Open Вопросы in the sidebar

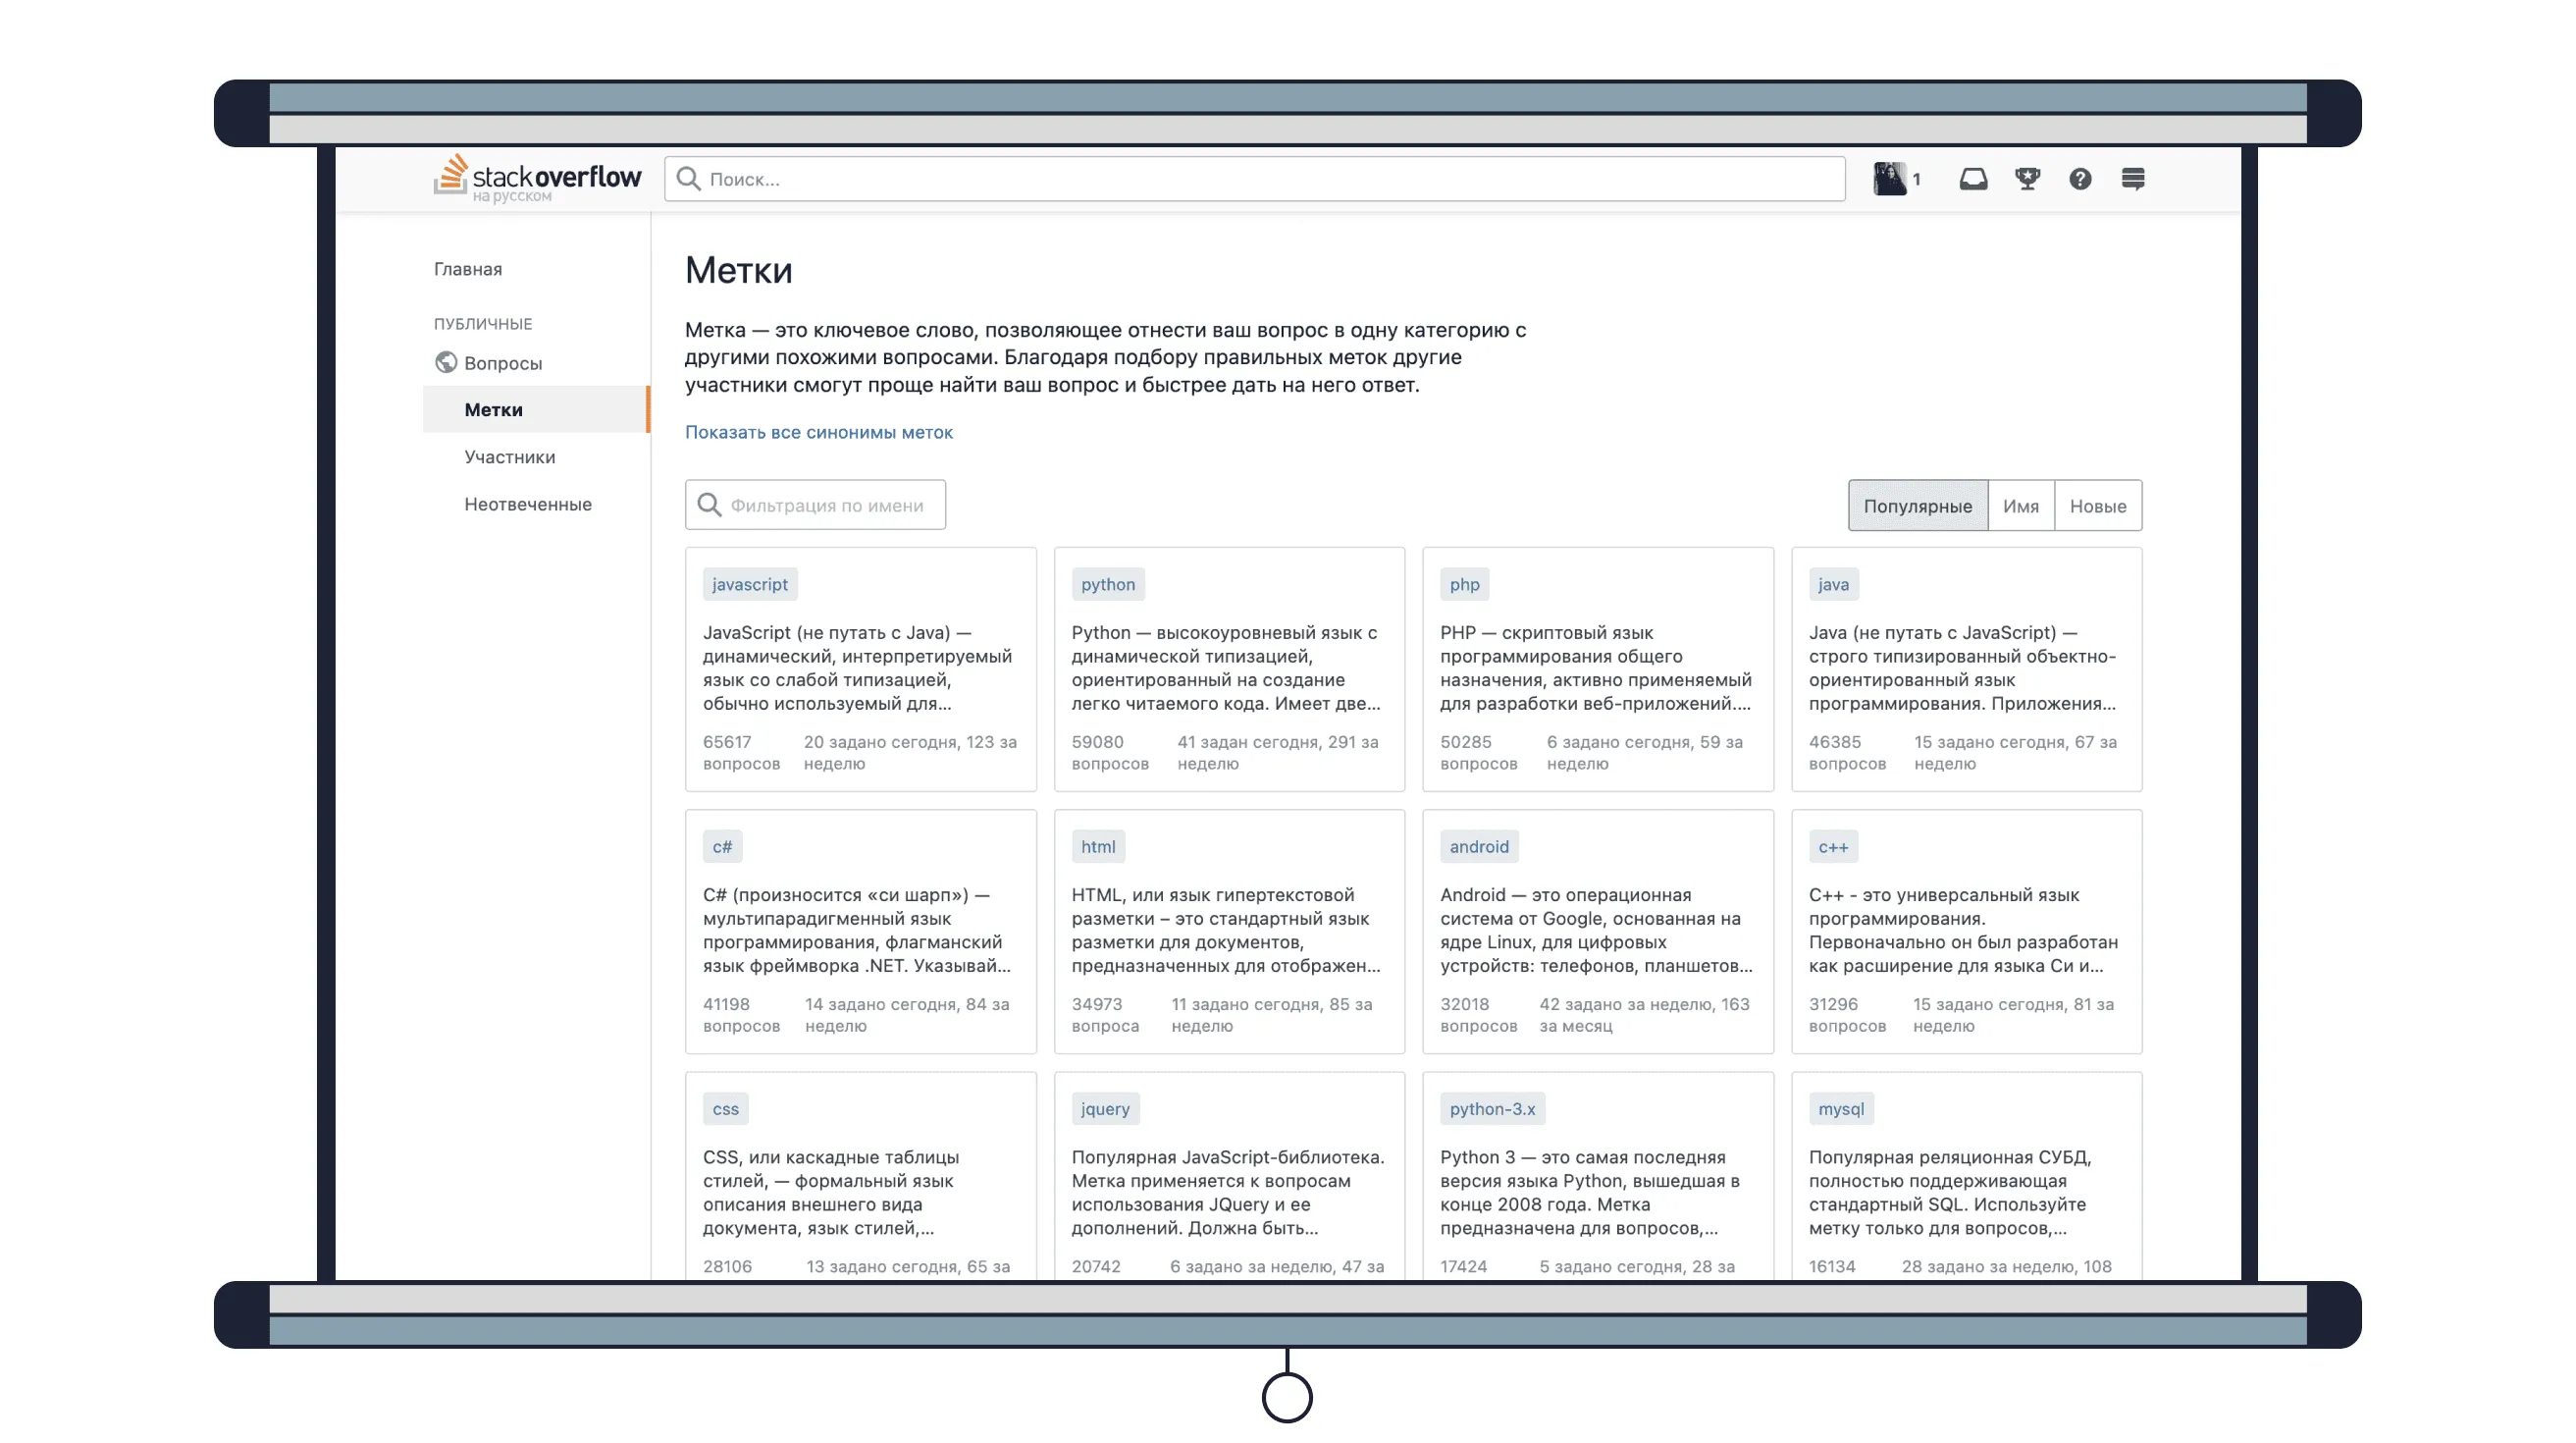503,363
